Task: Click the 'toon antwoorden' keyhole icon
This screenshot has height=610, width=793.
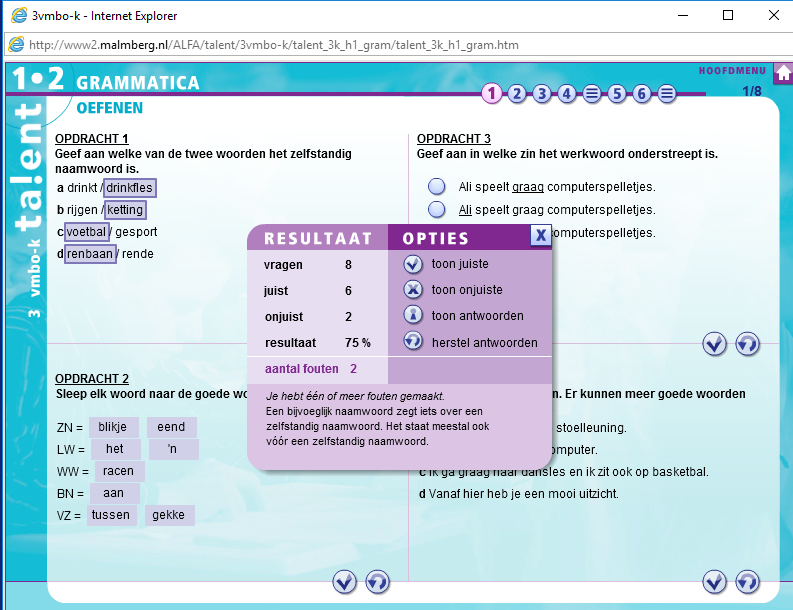Action: 413,315
